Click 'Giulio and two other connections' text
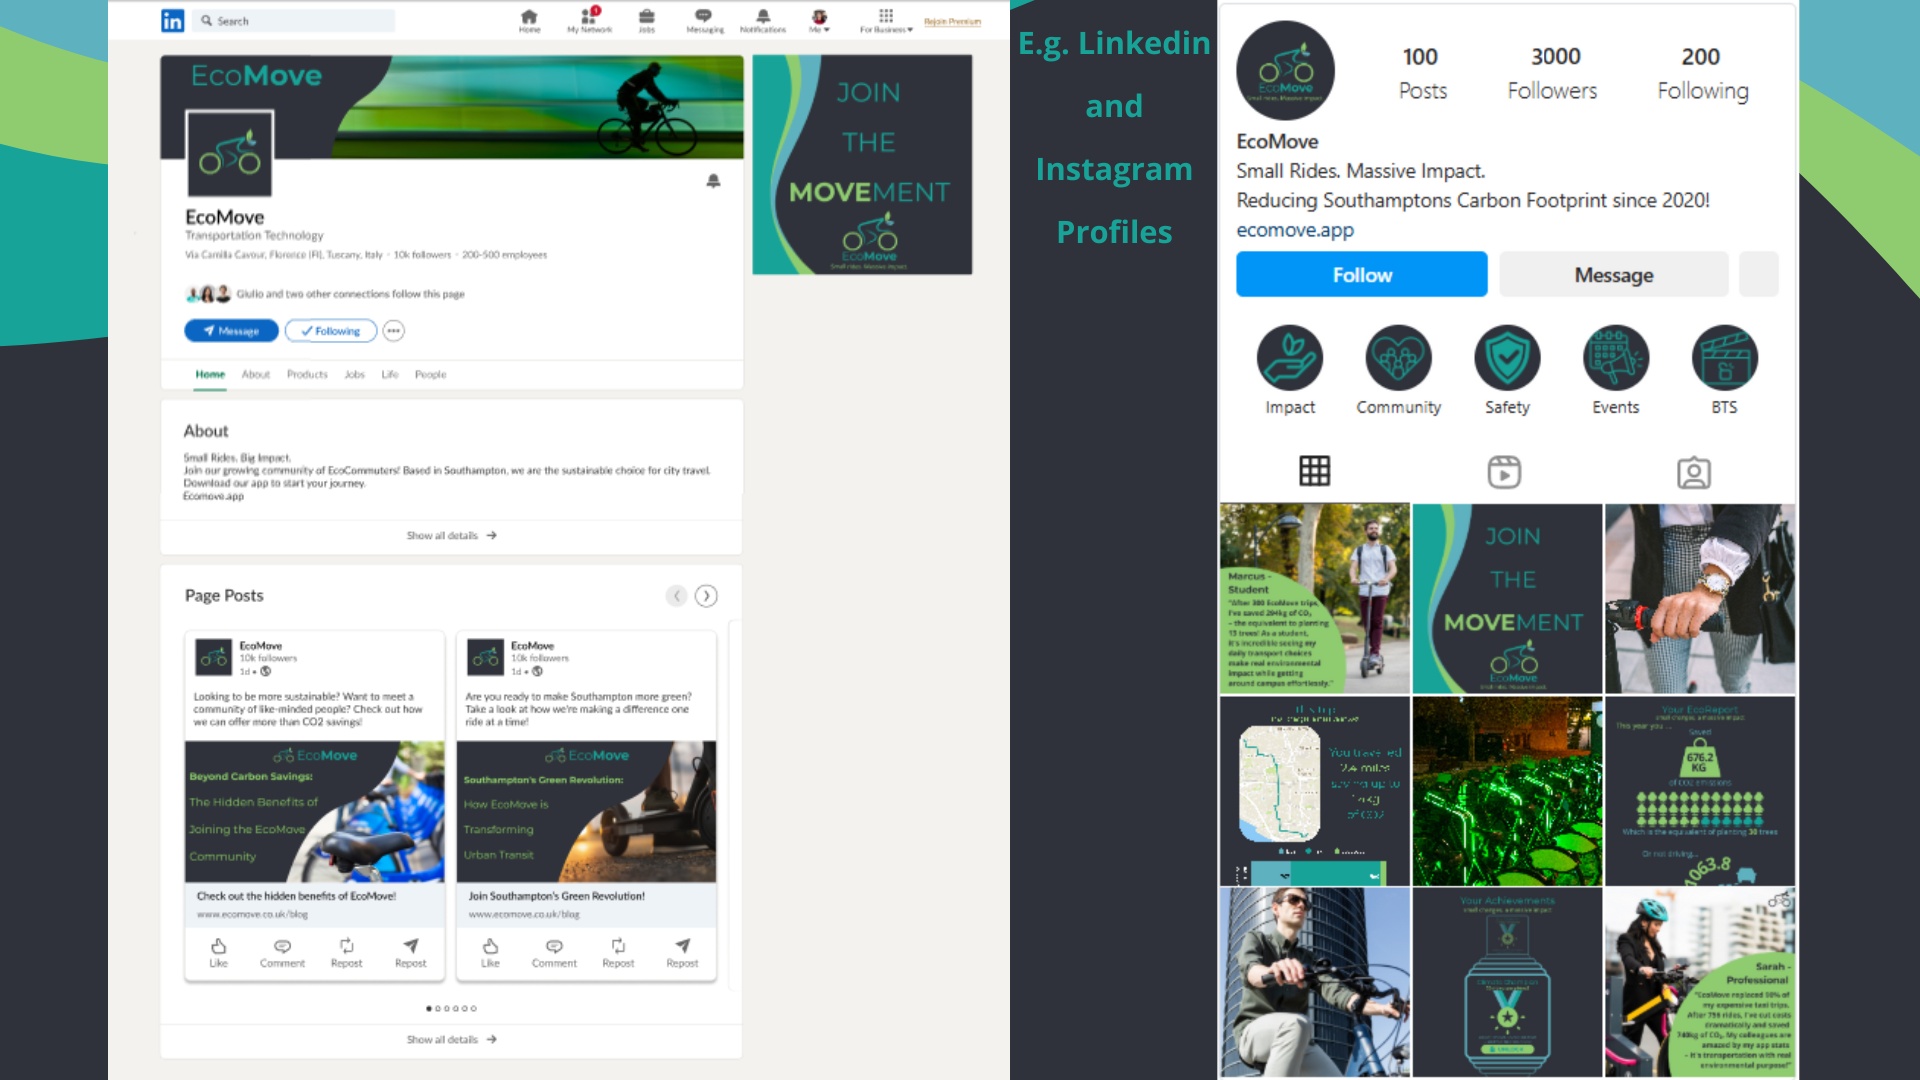 coord(350,294)
